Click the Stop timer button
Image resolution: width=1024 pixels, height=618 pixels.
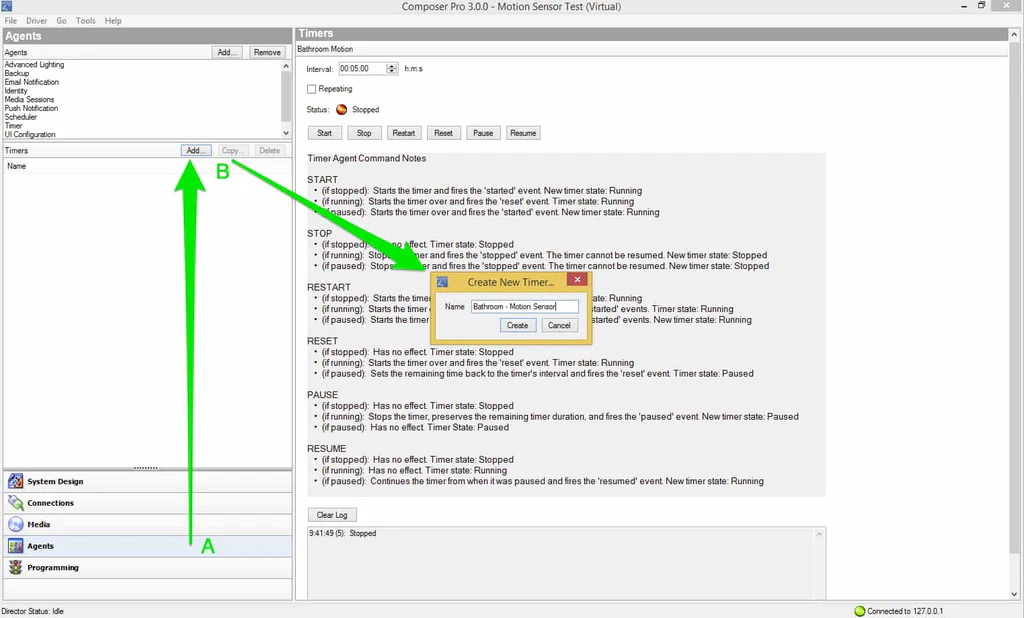pyautogui.click(x=364, y=133)
